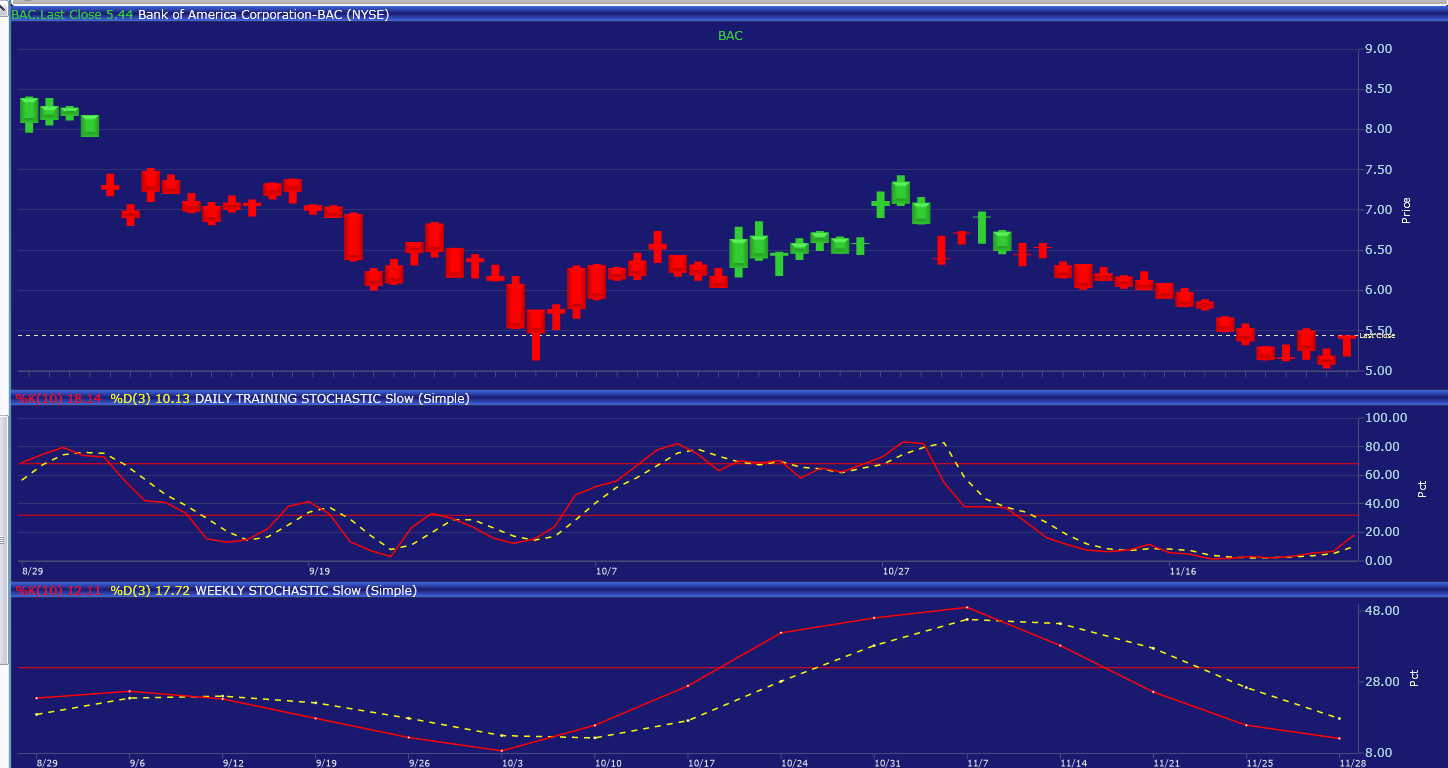Select the %K(10) 12.11 weekly readout
This screenshot has height=768, width=1448.
(58, 590)
